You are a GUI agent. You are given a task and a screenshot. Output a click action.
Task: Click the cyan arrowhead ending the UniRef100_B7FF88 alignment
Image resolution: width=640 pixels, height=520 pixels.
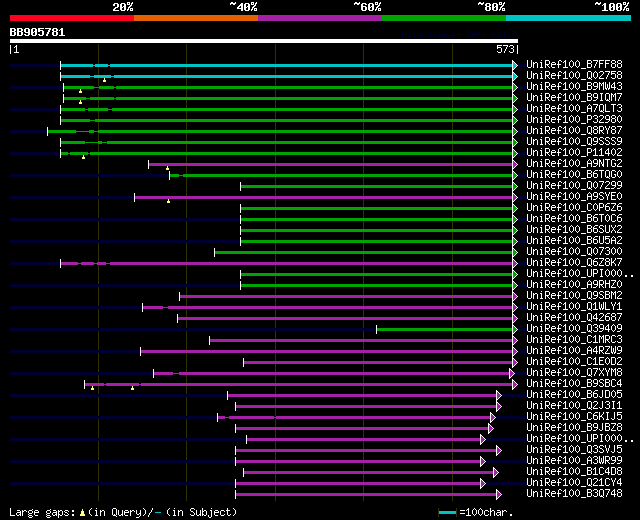point(515,65)
